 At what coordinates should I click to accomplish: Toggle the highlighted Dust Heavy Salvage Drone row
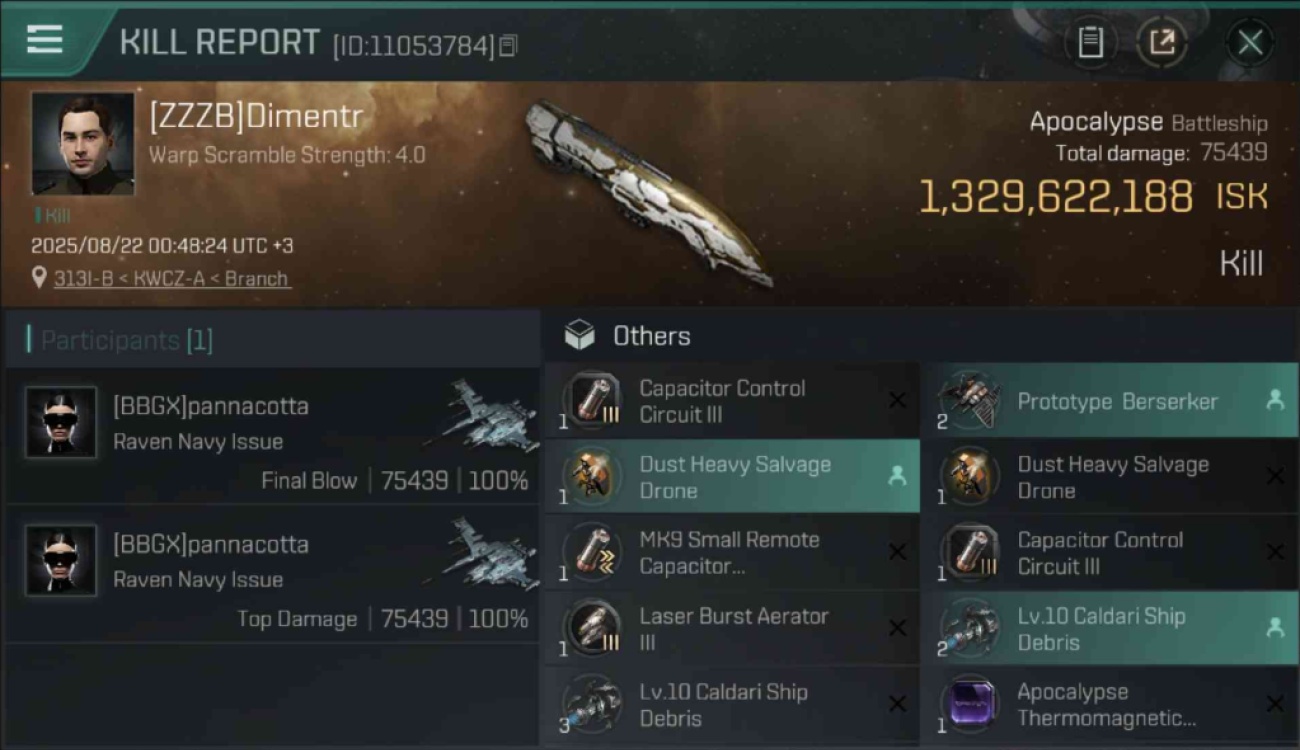coord(732,477)
